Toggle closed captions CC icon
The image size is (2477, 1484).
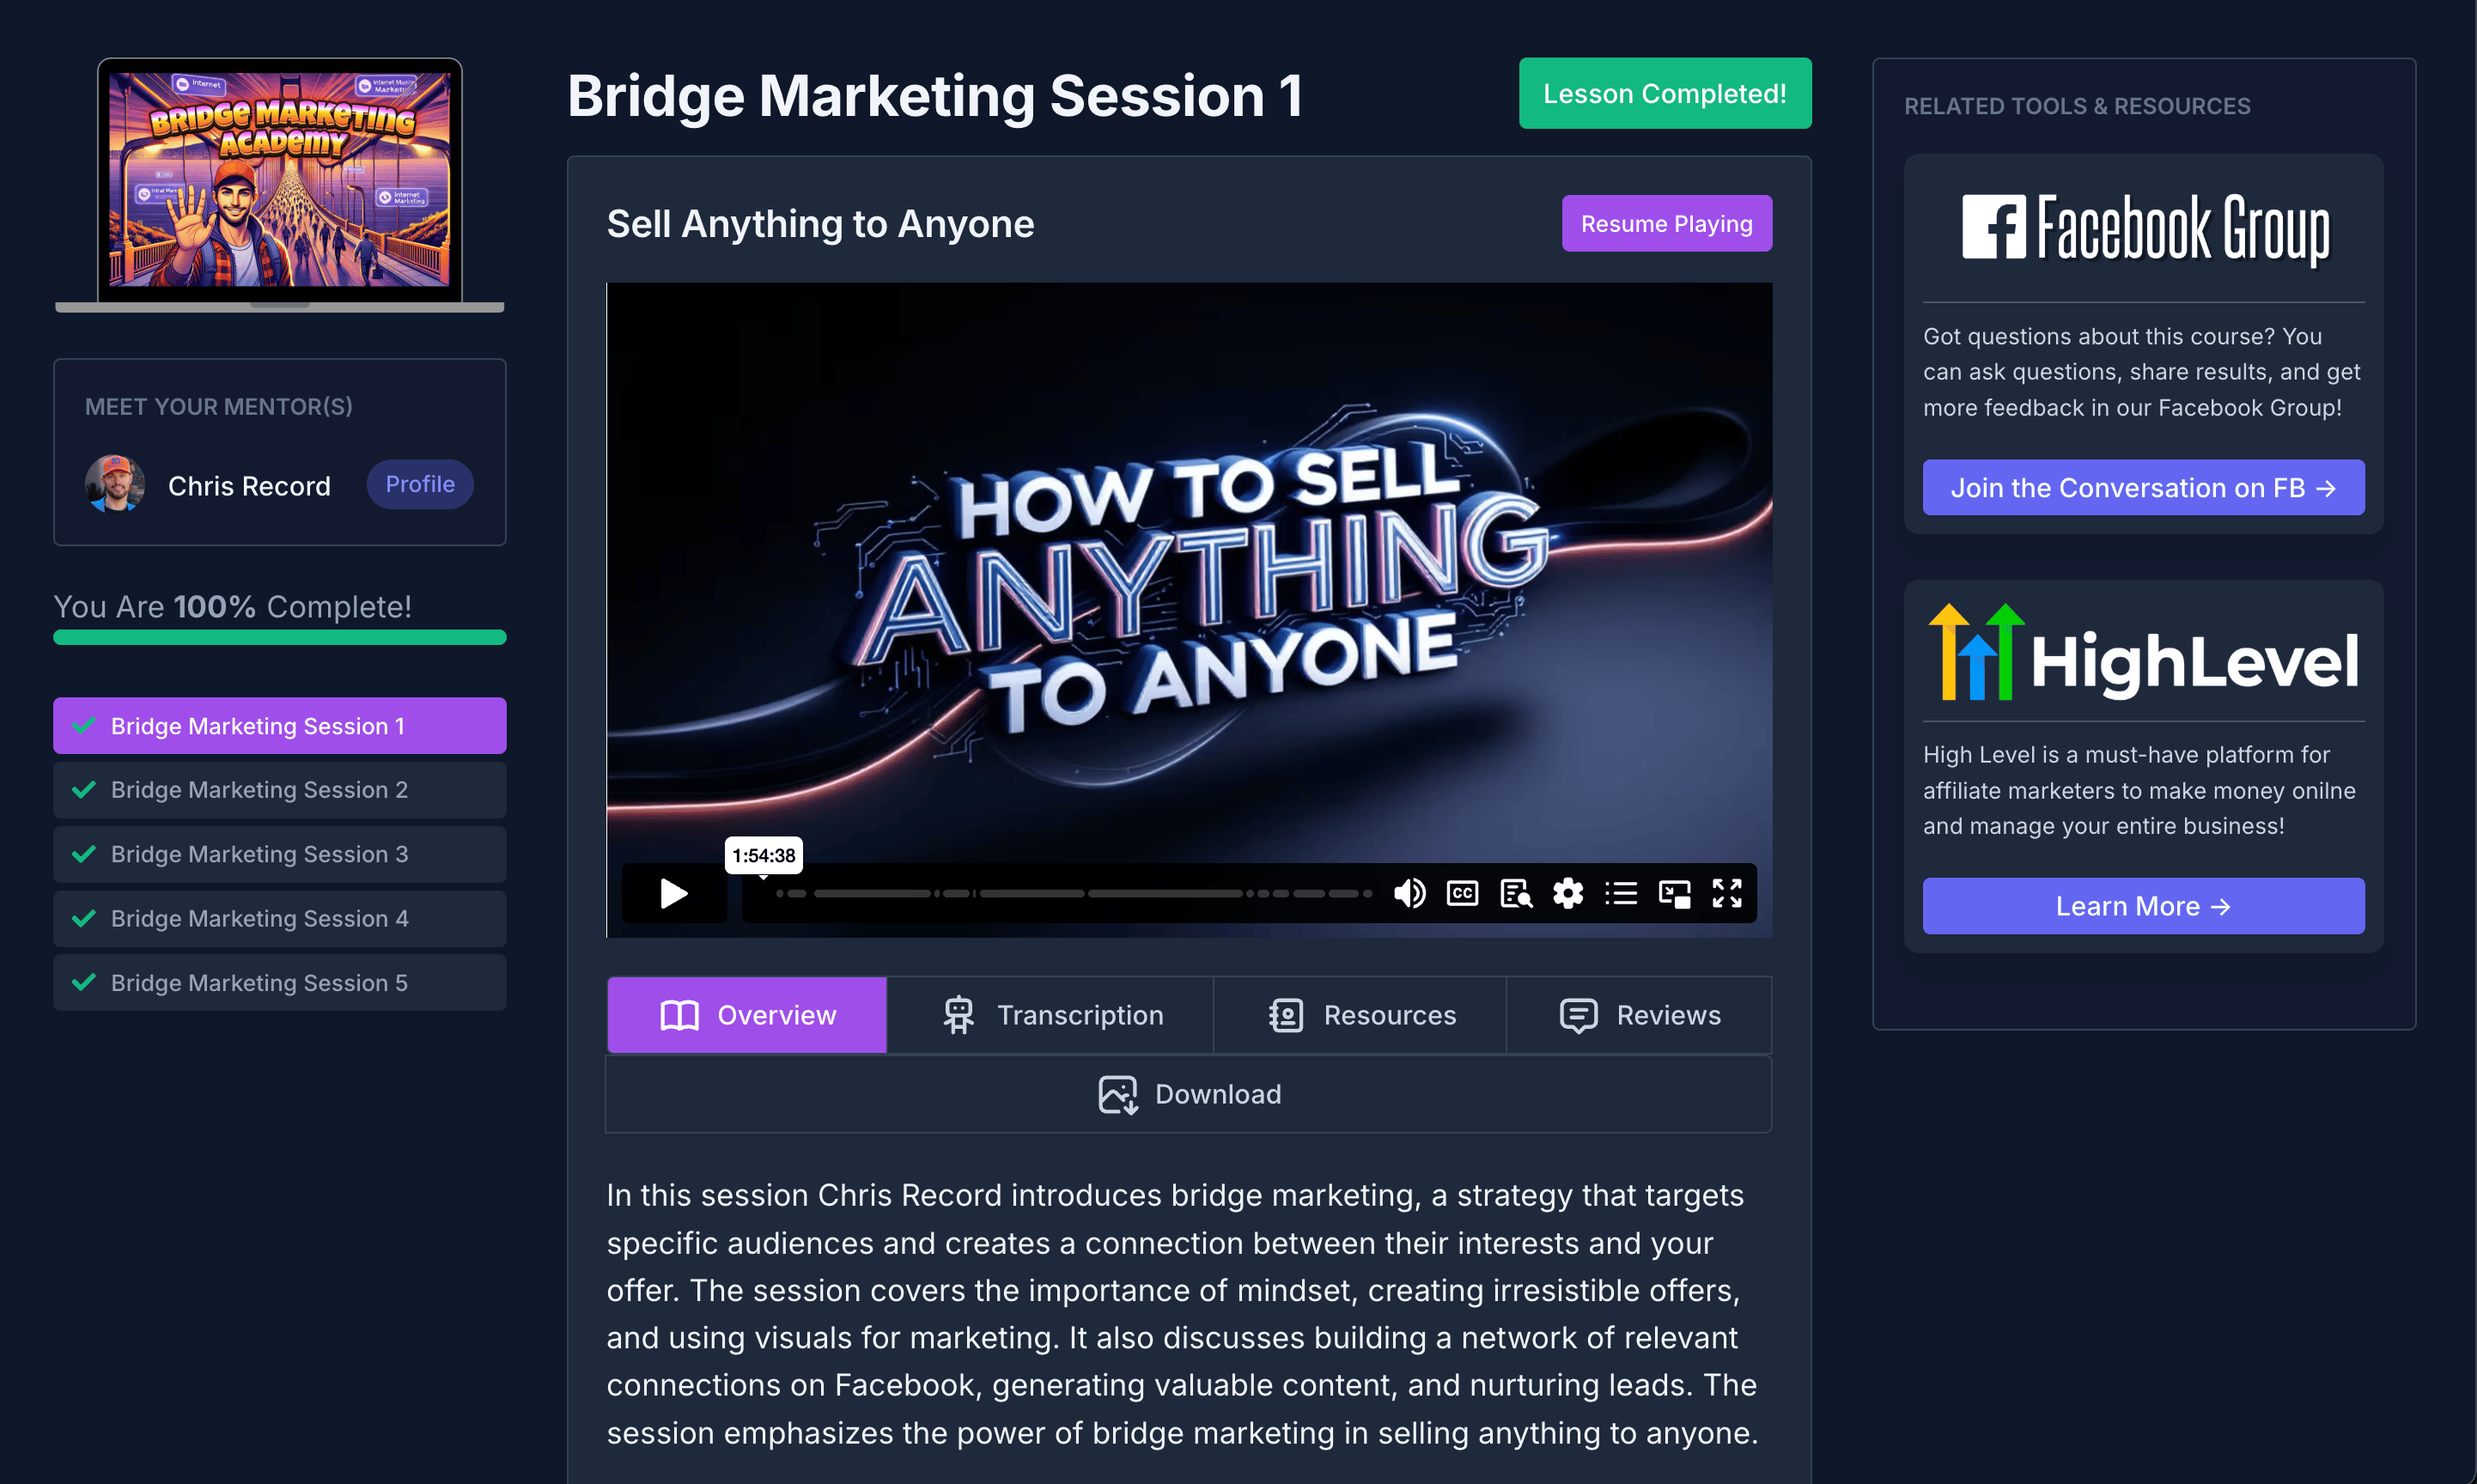pos(1462,893)
